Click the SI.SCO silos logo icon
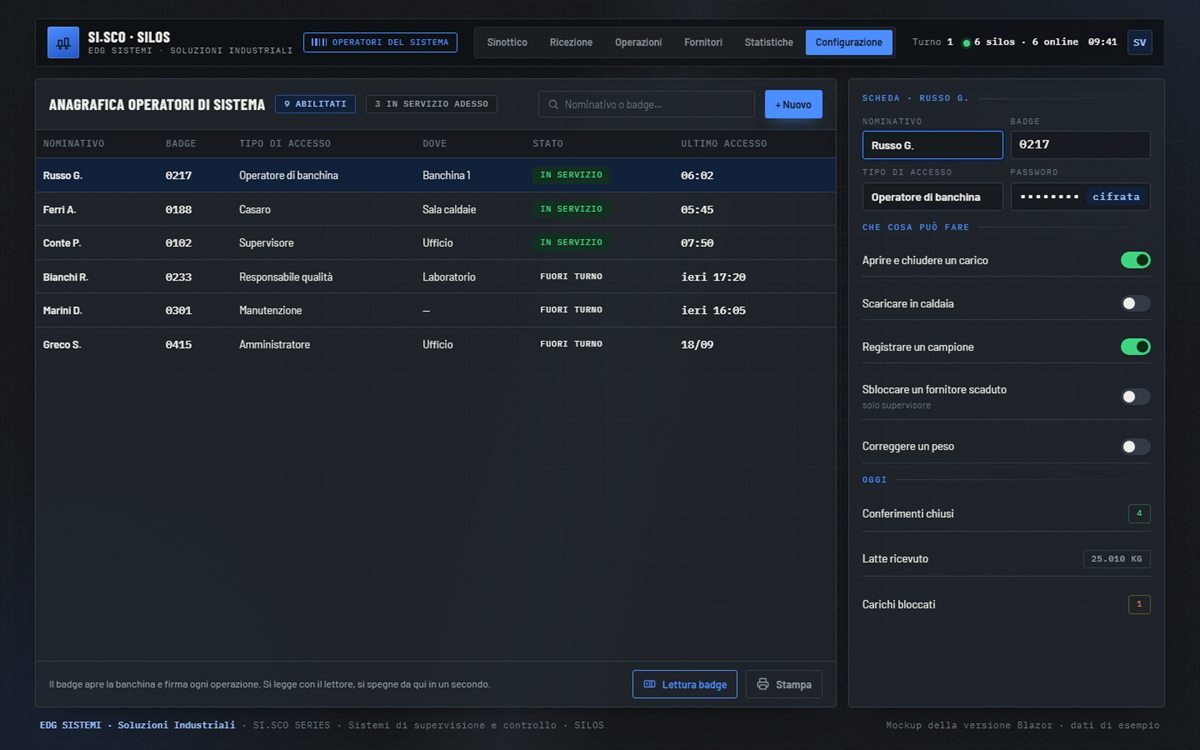This screenshot has height=750, width=1200. click(63, 43)
